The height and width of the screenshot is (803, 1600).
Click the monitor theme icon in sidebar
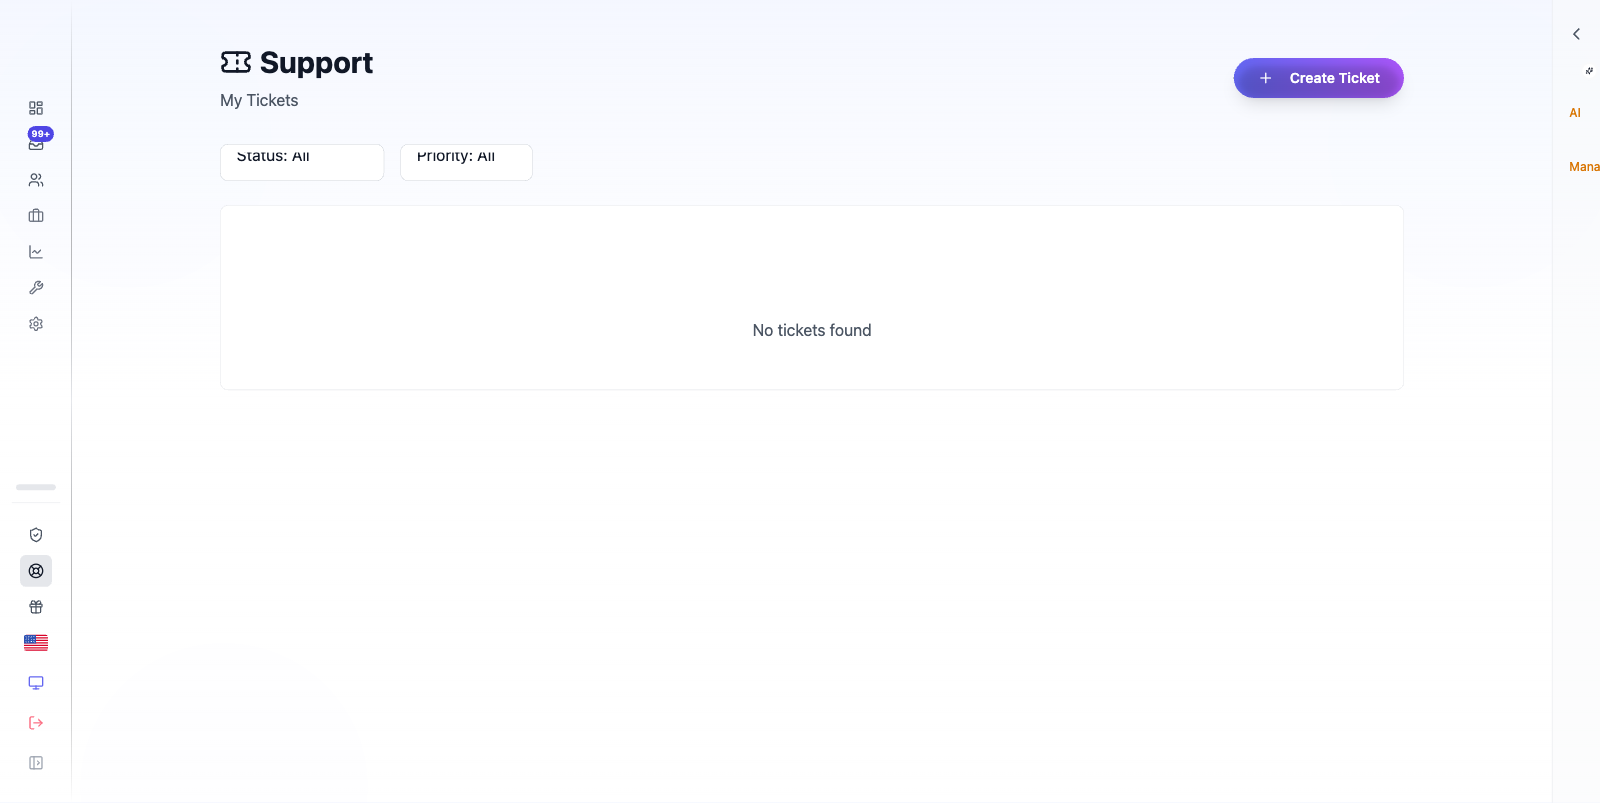pos(36,683)
